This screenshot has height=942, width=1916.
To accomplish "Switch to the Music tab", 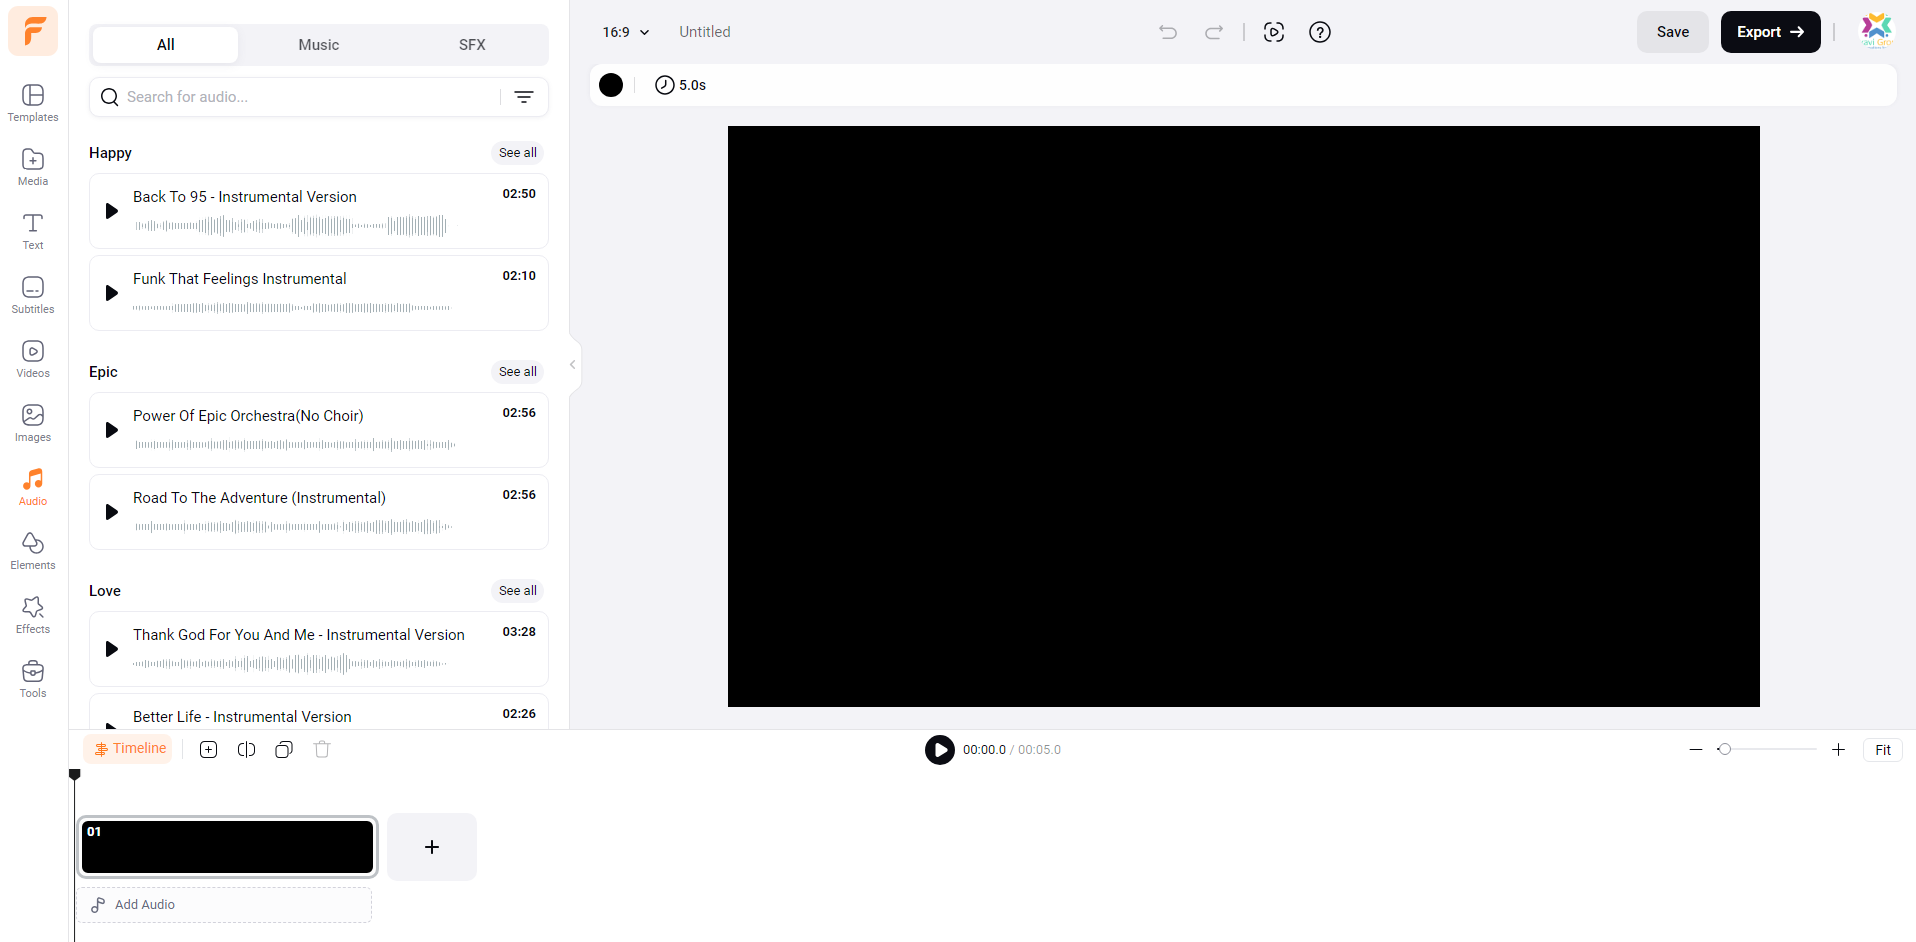I will click(318, 45).
